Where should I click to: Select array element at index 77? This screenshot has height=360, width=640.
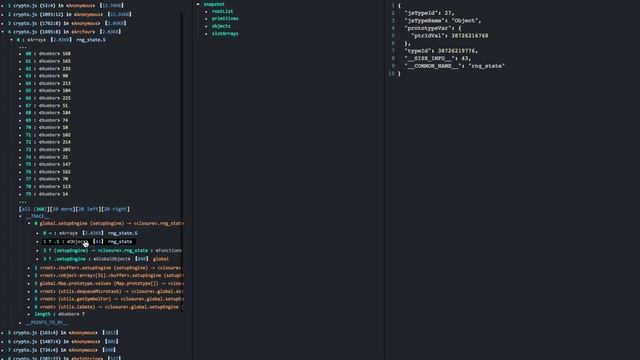tap(47, 179)
